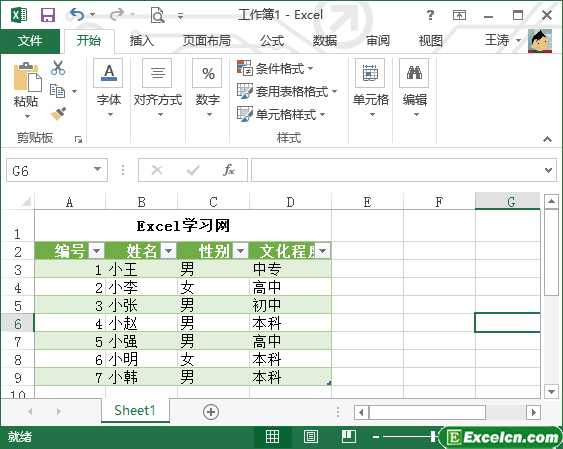Customize quick access toolbar dropdown

181,15
